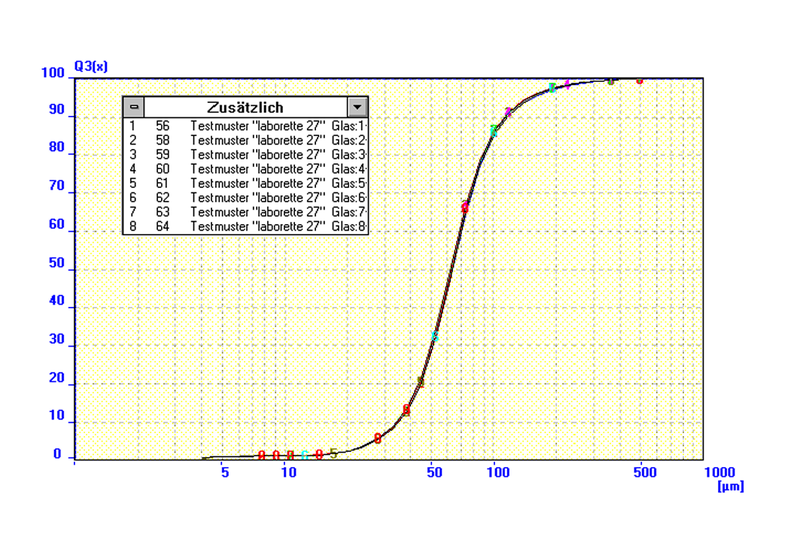The image size is (800, 549).
Task: Select legend entry 1 with Glas:1
Action: [247, 127]
